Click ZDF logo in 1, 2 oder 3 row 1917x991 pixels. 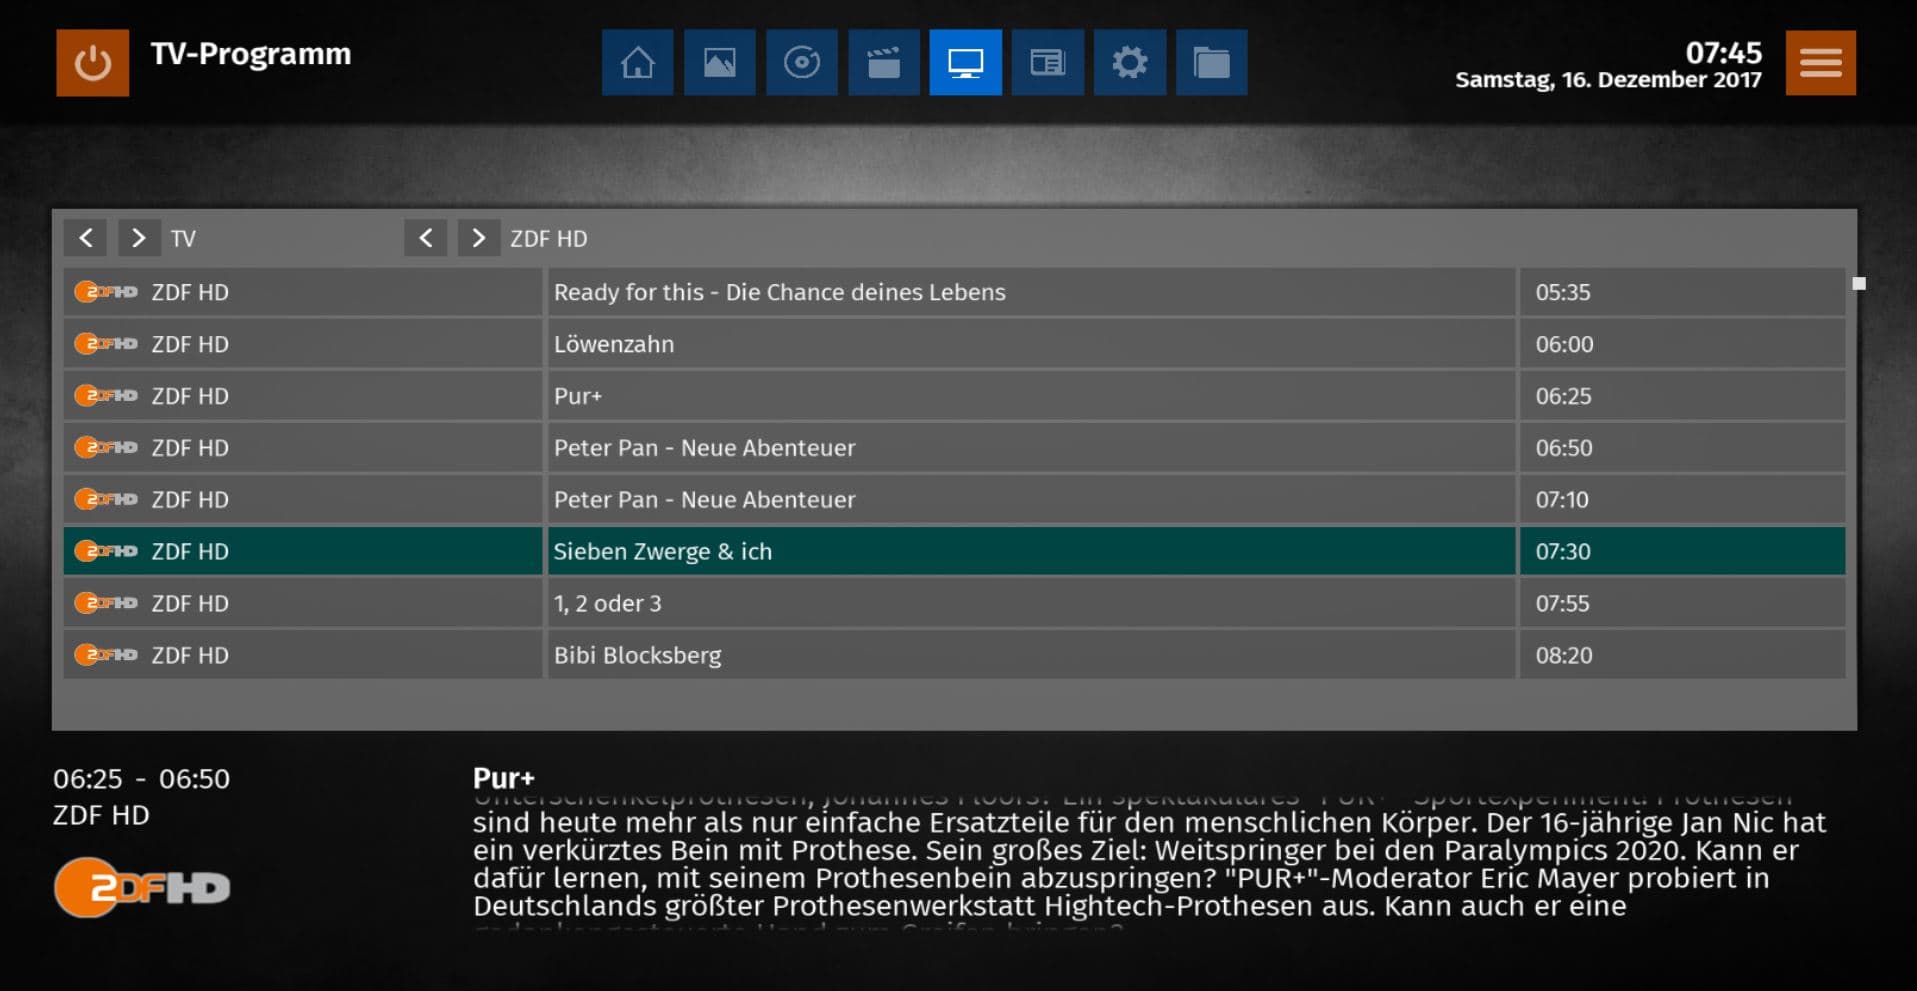tap(106, 603)
